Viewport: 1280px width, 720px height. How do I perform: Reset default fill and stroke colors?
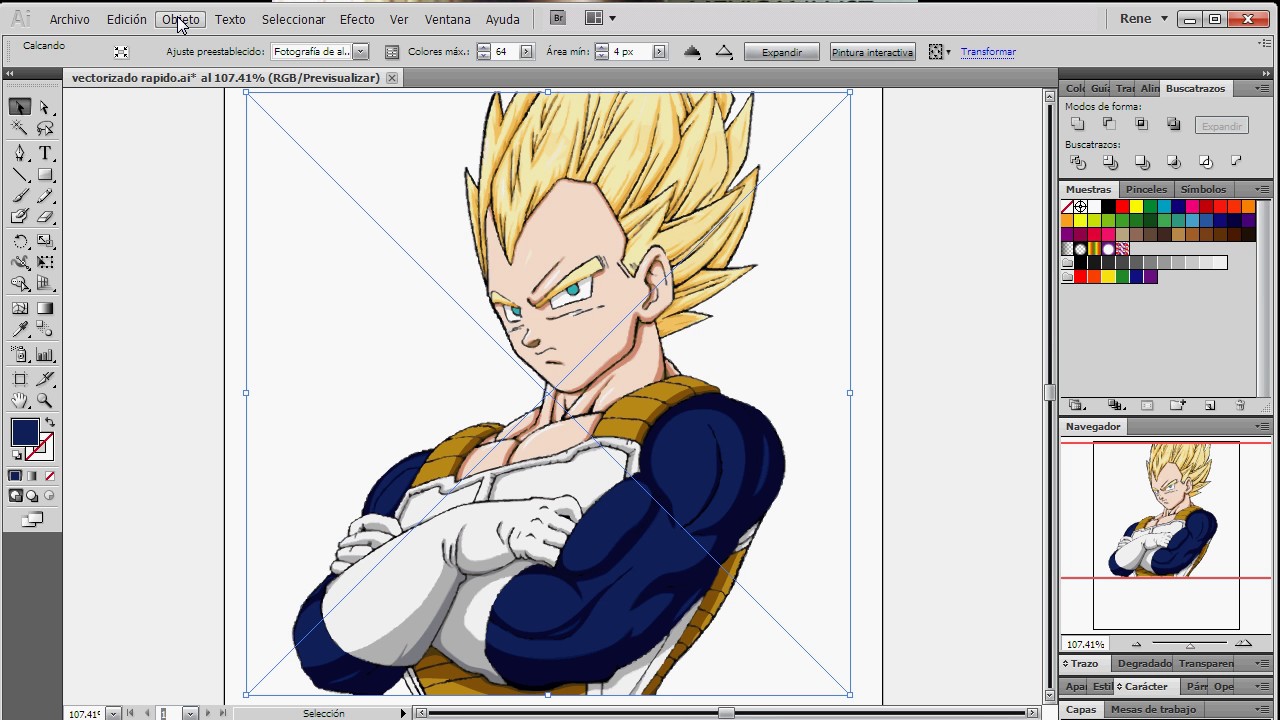tap(16, 455)
